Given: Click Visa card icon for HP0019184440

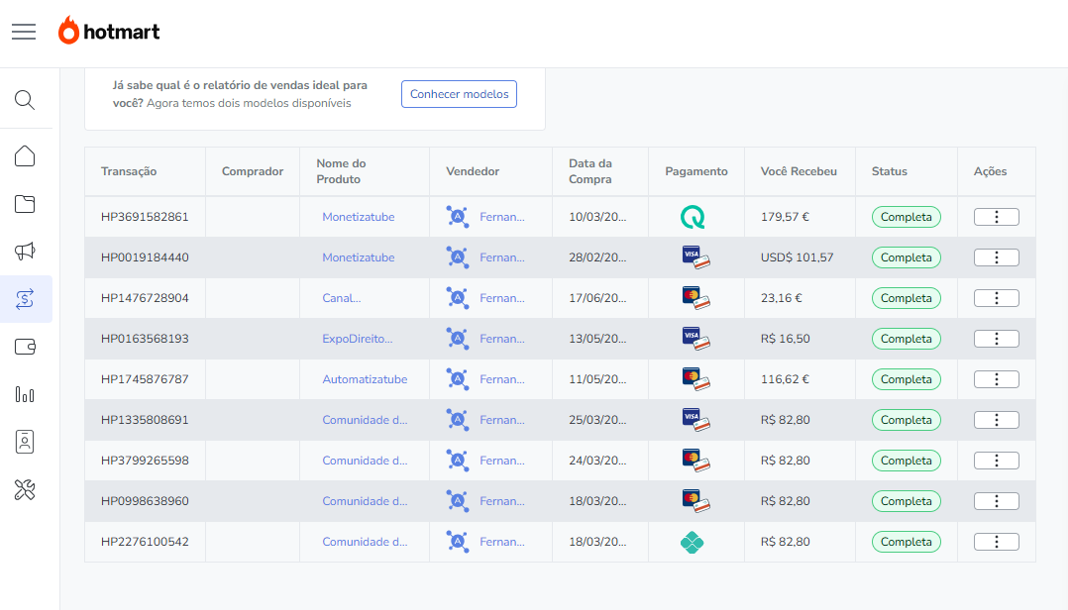Looking at the screenshot, I should click(695, 257).
